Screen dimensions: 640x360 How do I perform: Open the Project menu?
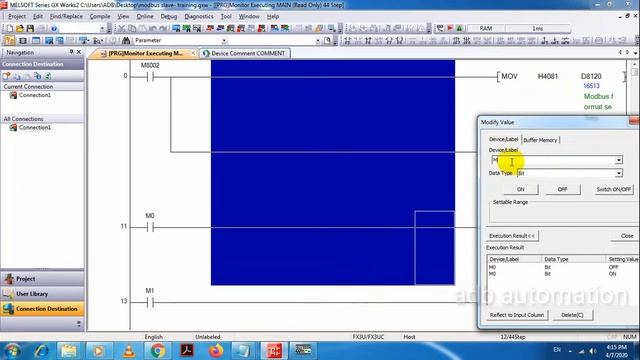click(x=17, y=16)
